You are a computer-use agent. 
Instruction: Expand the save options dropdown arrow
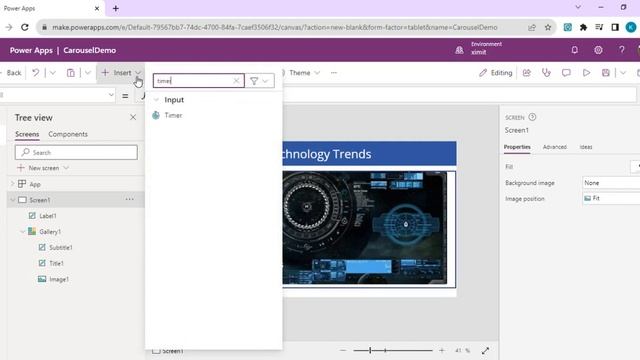tap(623, 73)
